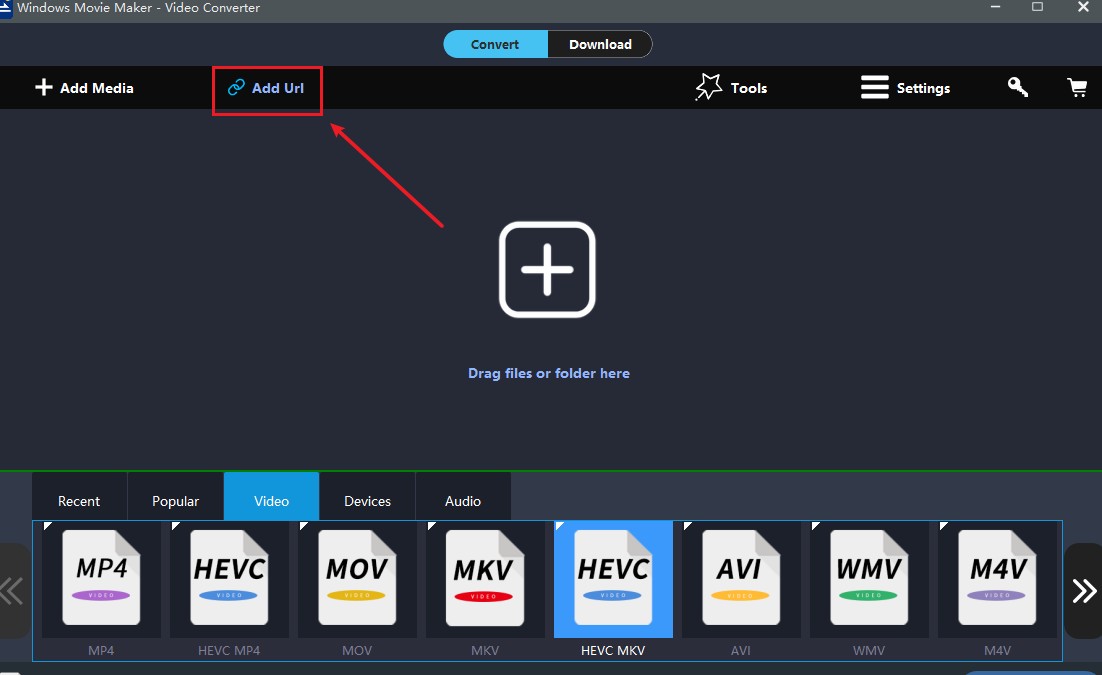1102x675 pixels.
Task: Open Settings hamburger menu
Action: pos(905,88)
